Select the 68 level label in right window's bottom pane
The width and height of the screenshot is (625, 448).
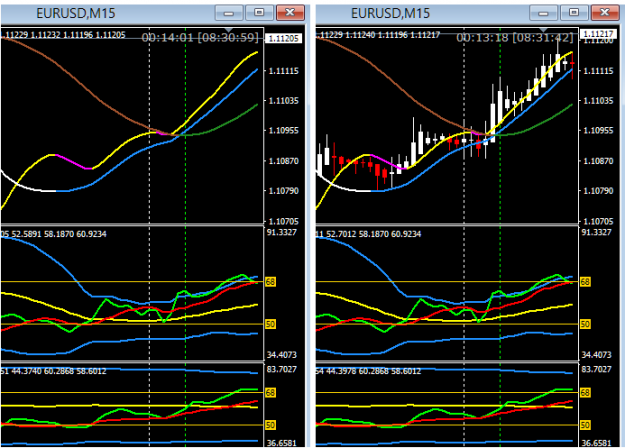coord(585,393)
